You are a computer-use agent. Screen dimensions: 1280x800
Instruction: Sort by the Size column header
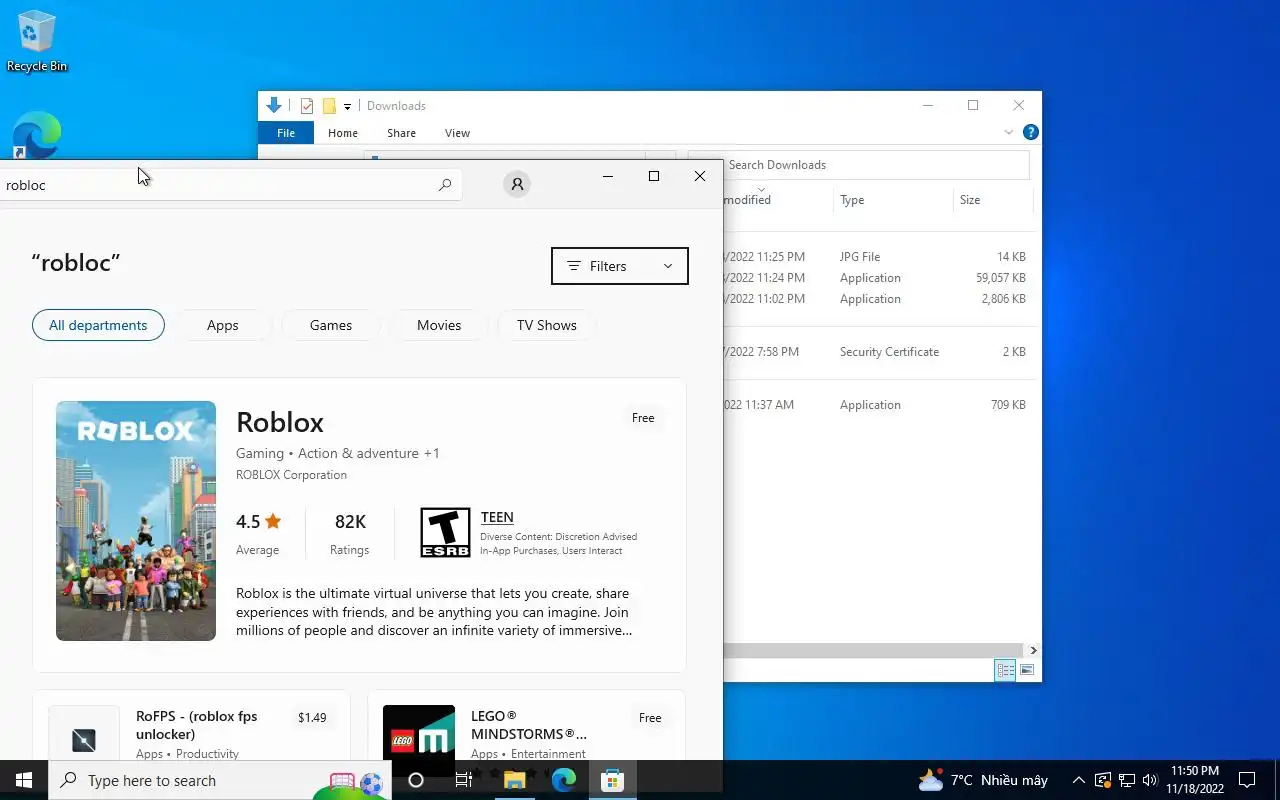click(x=992, y=200)
